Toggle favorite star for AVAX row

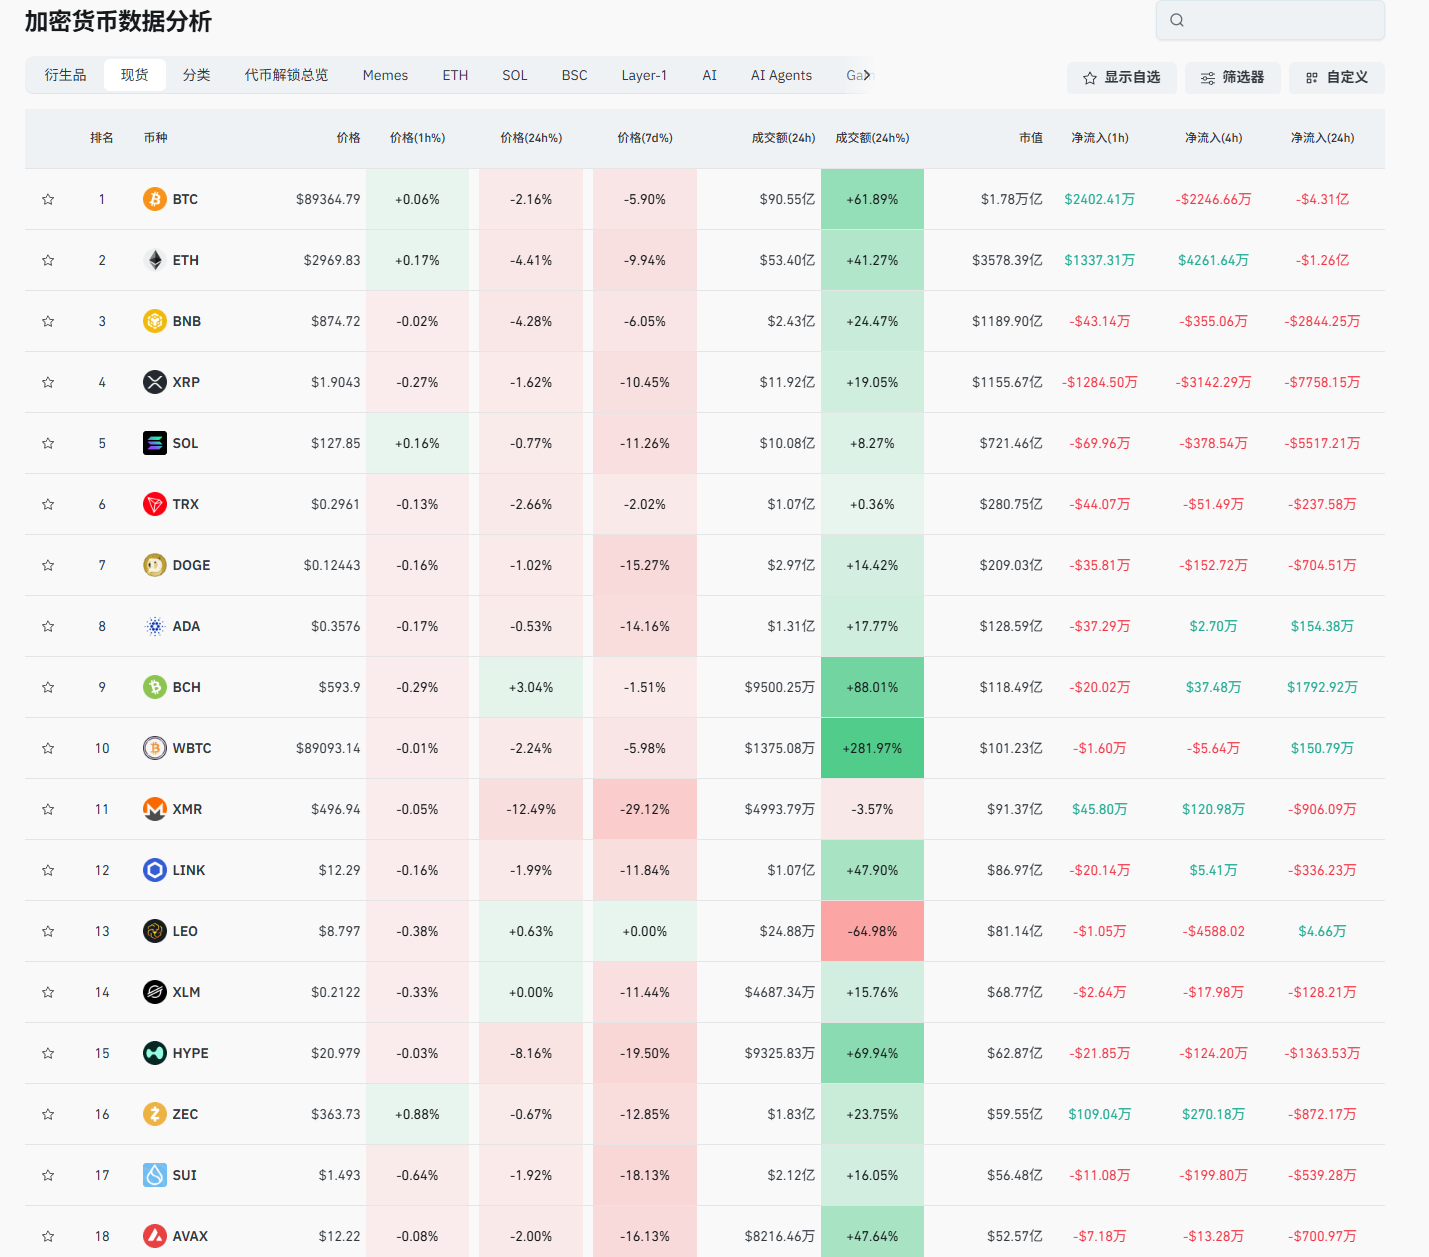[48, 1236]
